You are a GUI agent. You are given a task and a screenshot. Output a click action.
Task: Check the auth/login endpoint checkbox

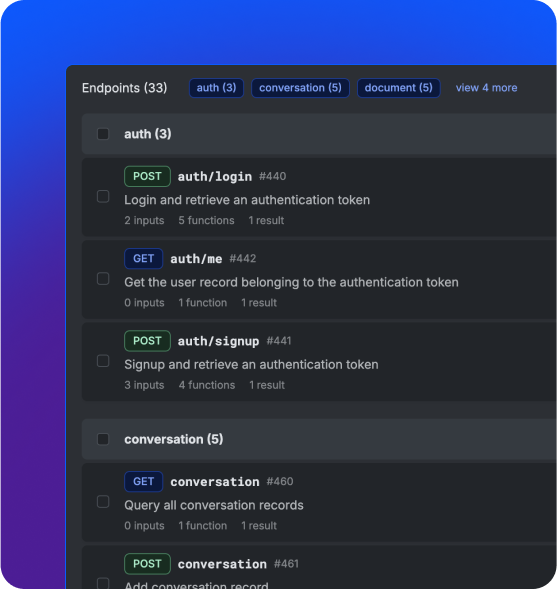click(103, 196)
